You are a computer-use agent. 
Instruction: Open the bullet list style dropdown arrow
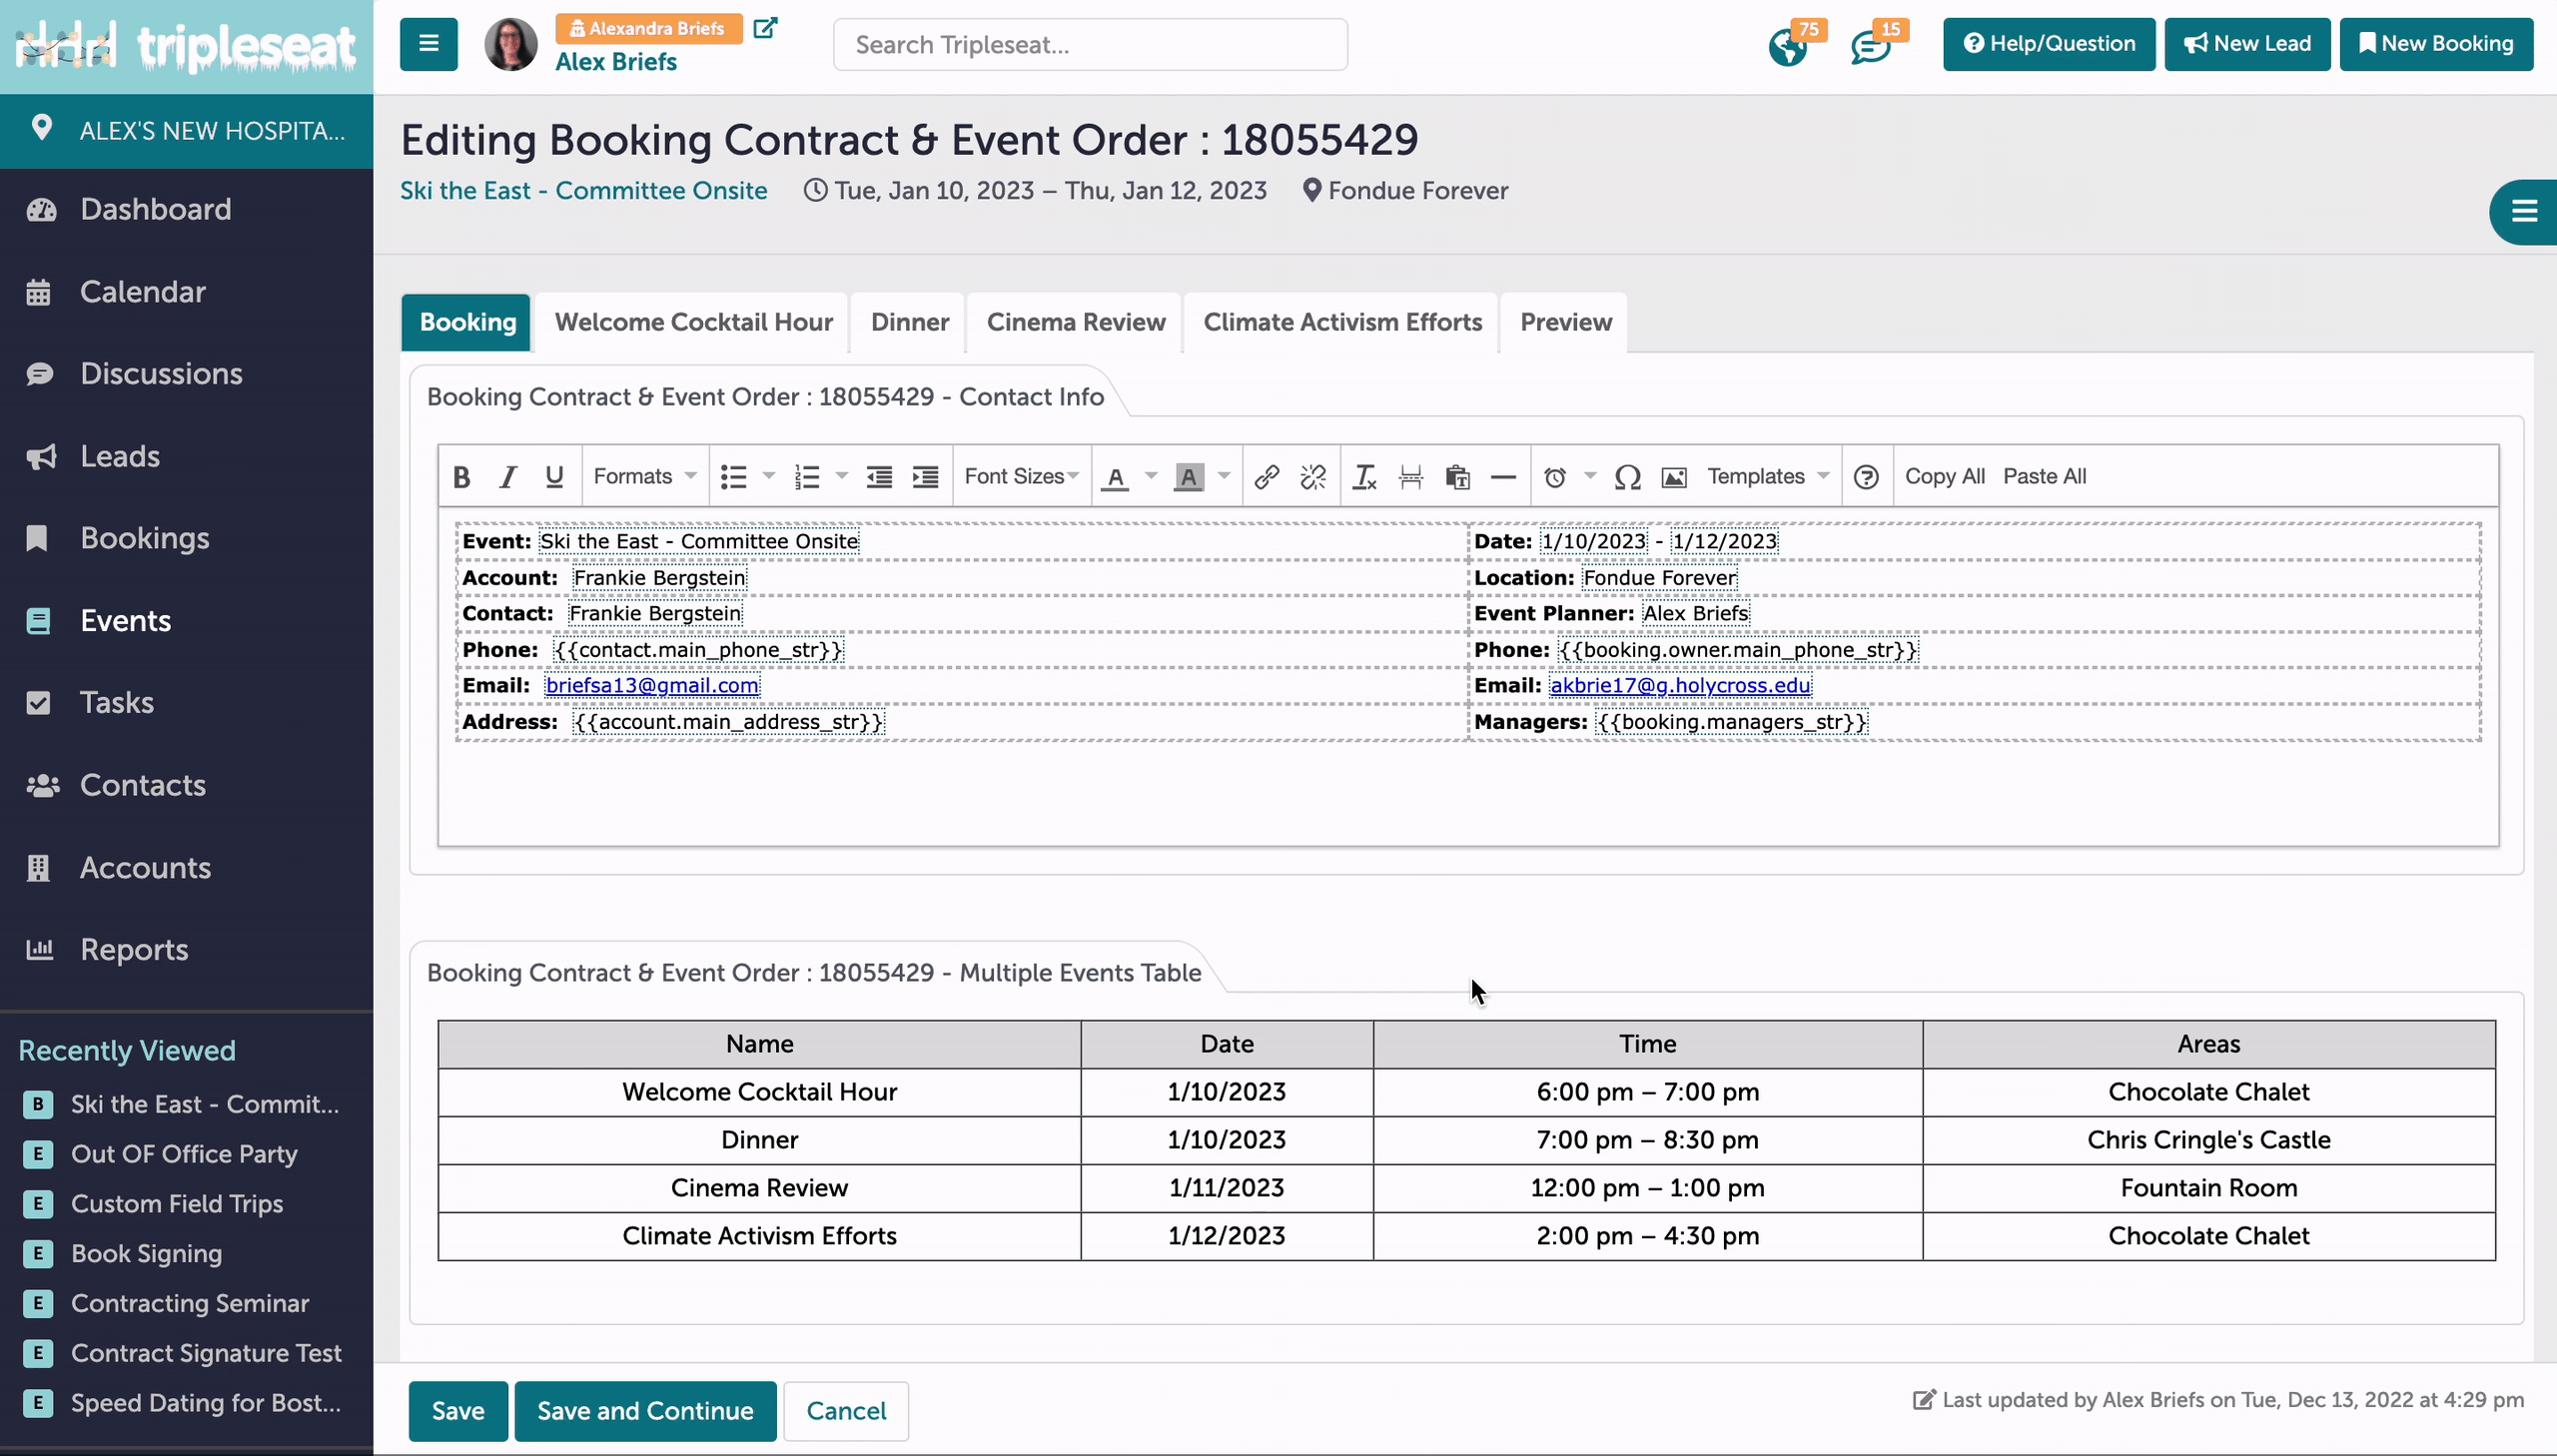[x=769, y=476]
